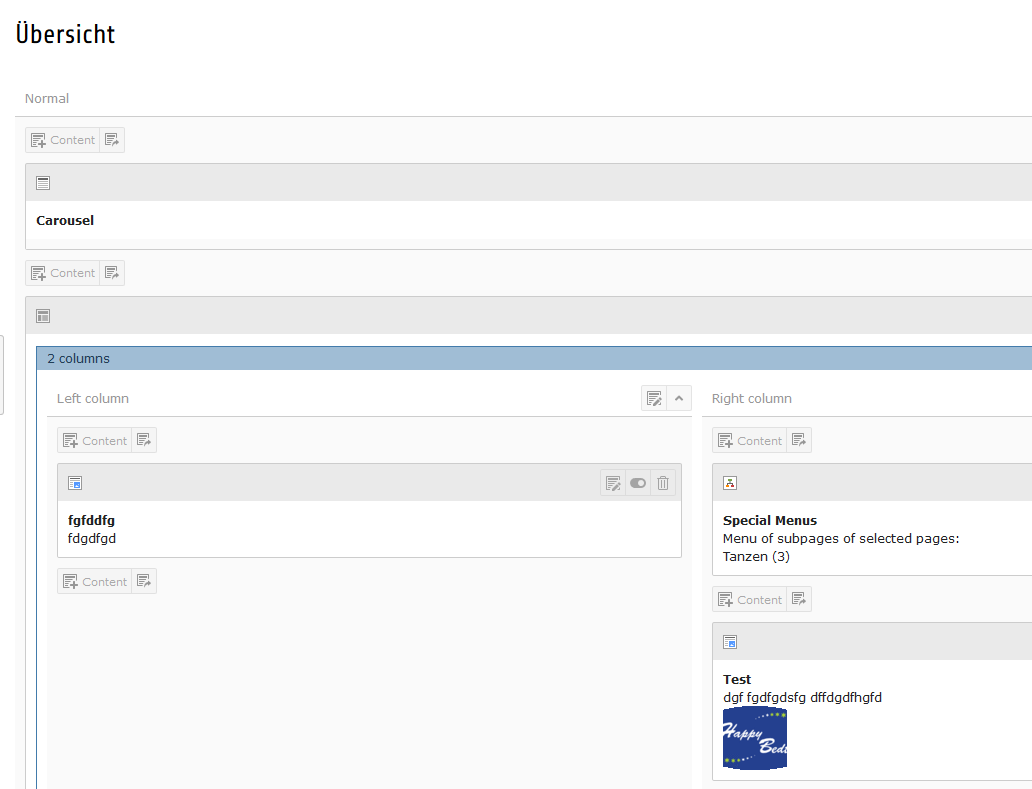Click the Happy Bed image thumbnail
The image size is (1032, 789).
click(x=755, y=738)
